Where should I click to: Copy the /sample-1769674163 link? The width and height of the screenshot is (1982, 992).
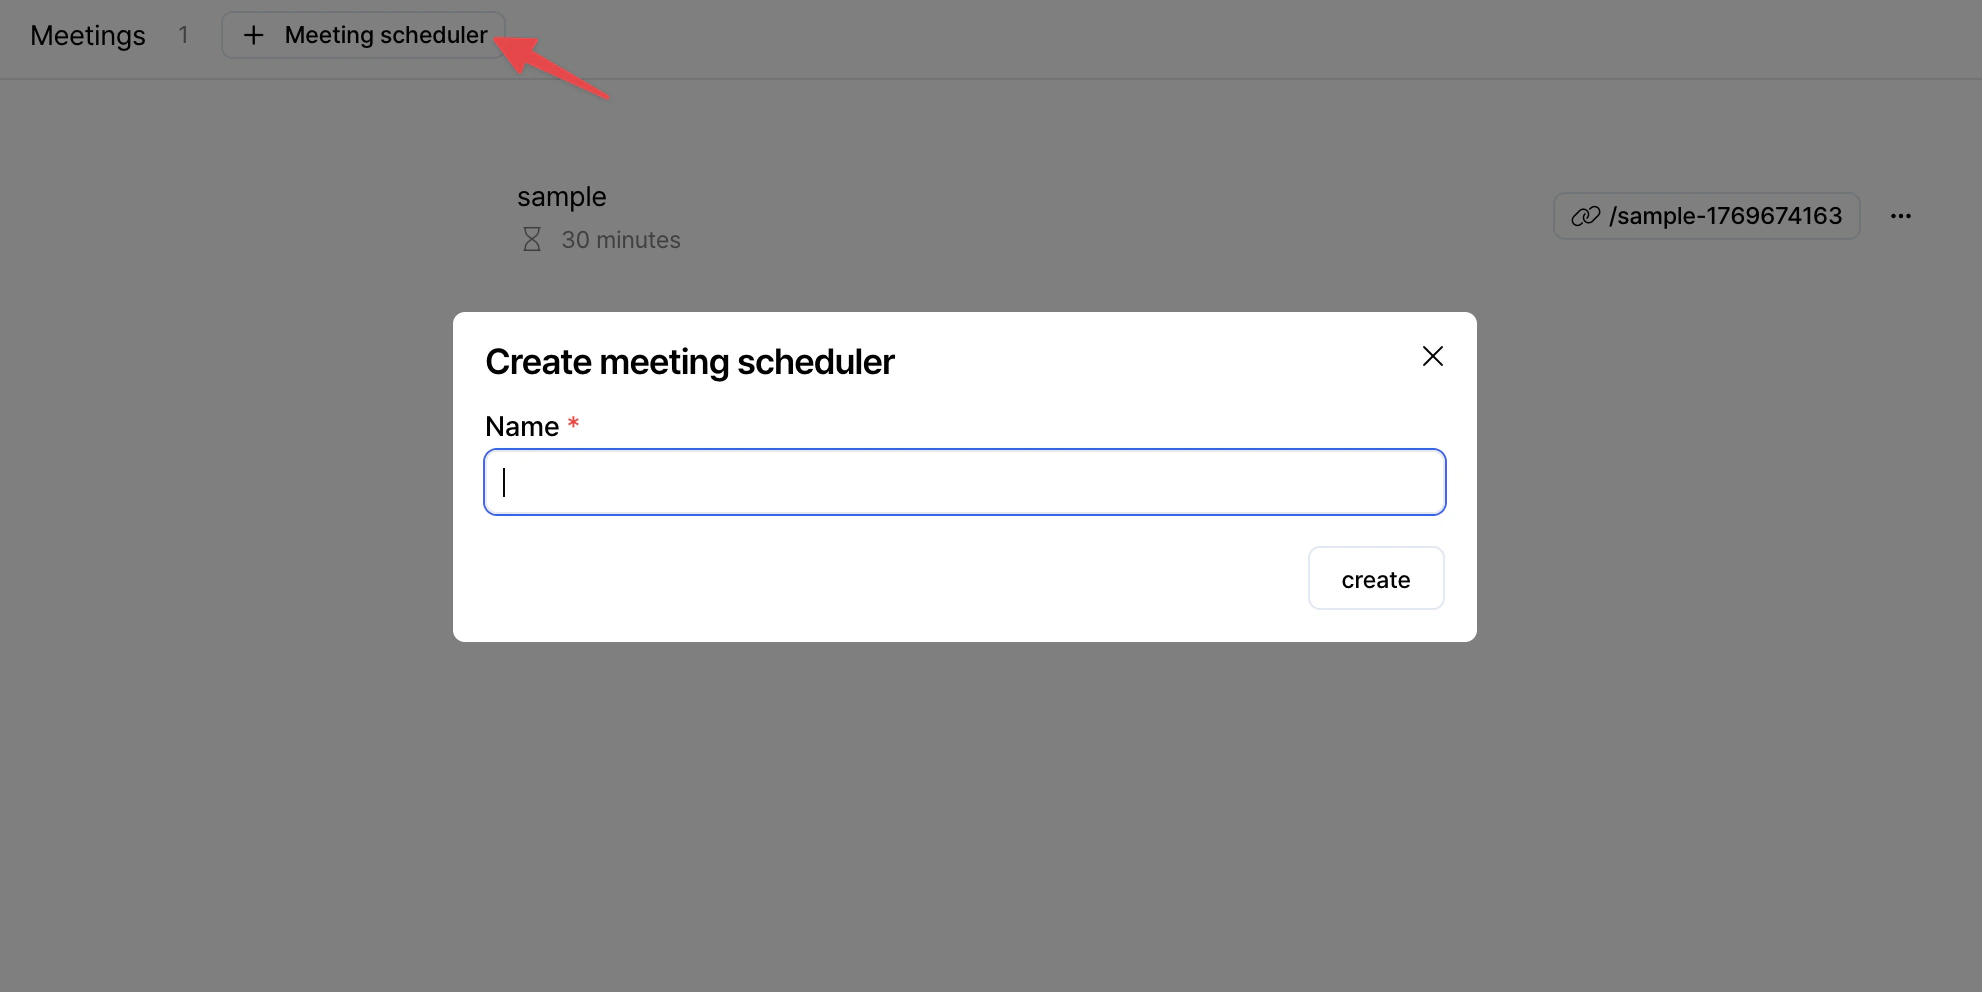1707,215
